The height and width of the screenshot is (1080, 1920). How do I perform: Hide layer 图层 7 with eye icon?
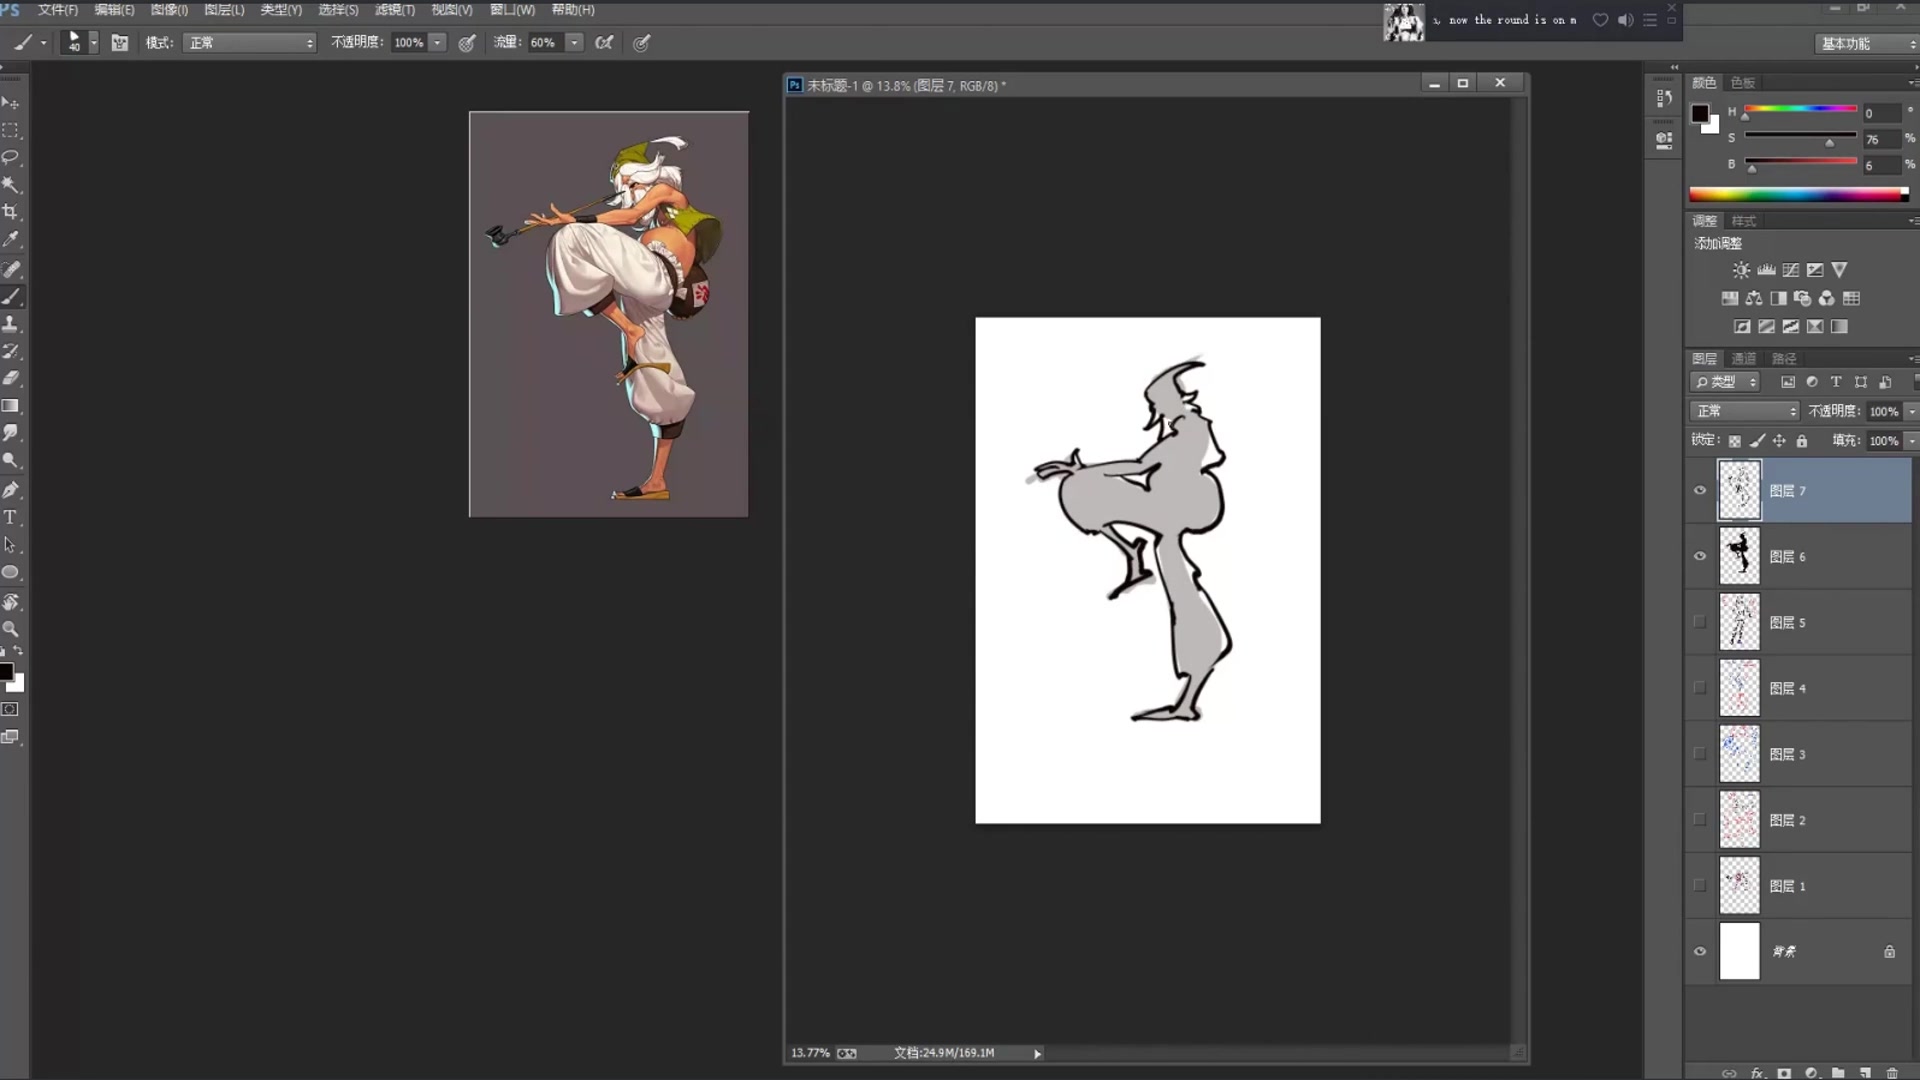[1700, 490]
